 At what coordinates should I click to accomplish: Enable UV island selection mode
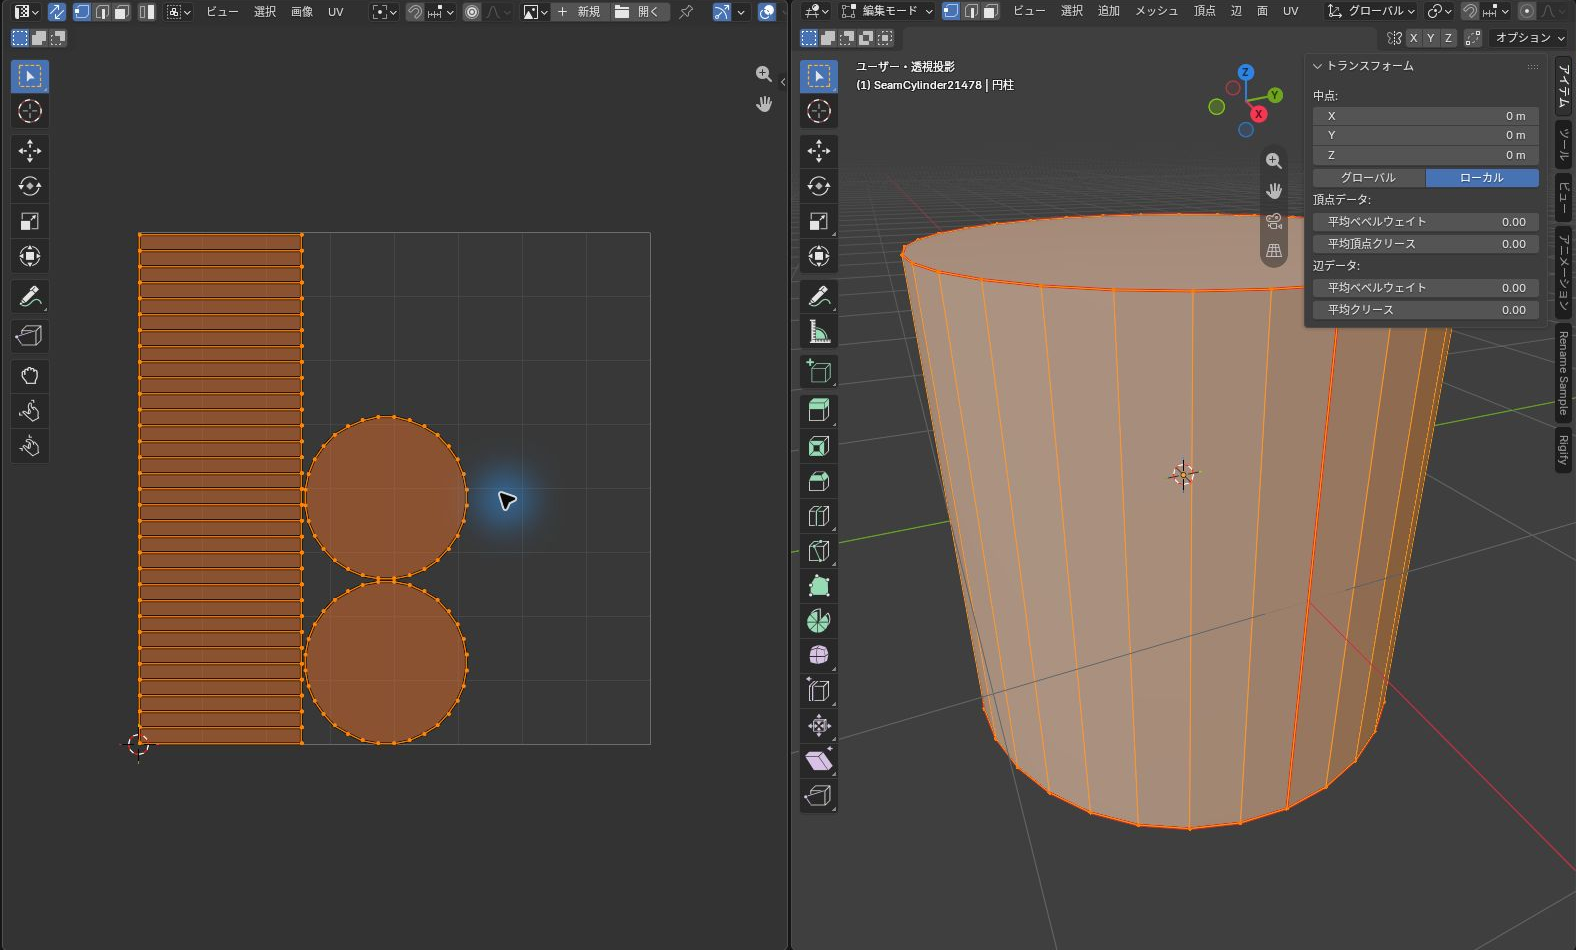147,12
